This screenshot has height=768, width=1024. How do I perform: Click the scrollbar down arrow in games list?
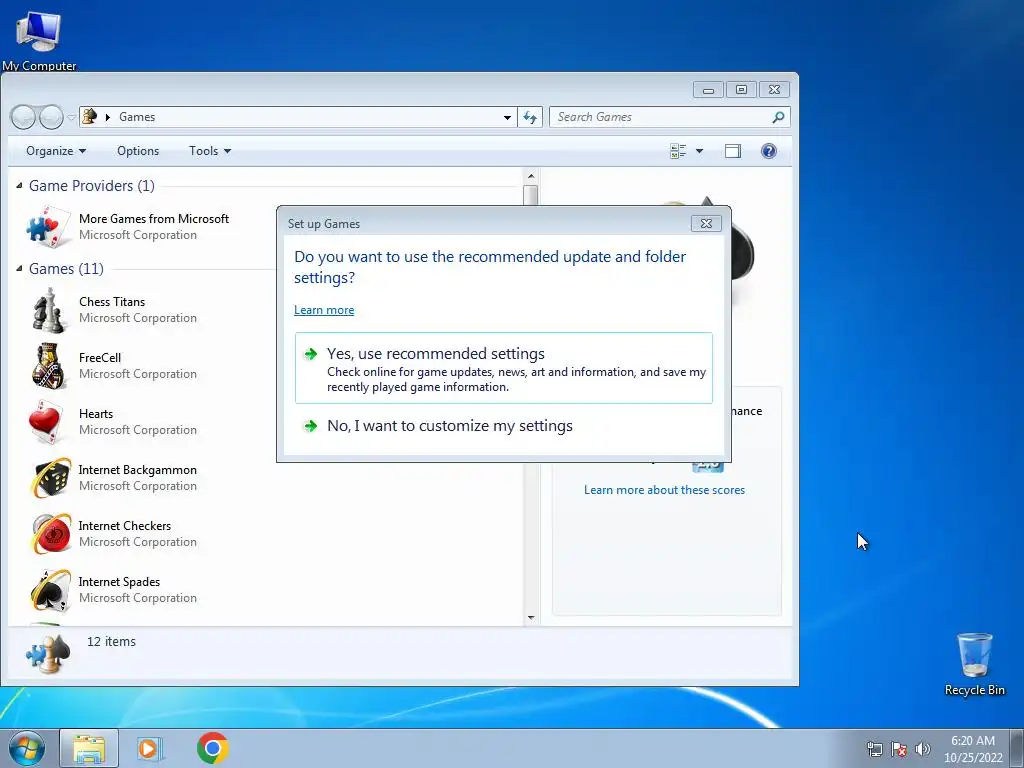[x=531, y=618]
